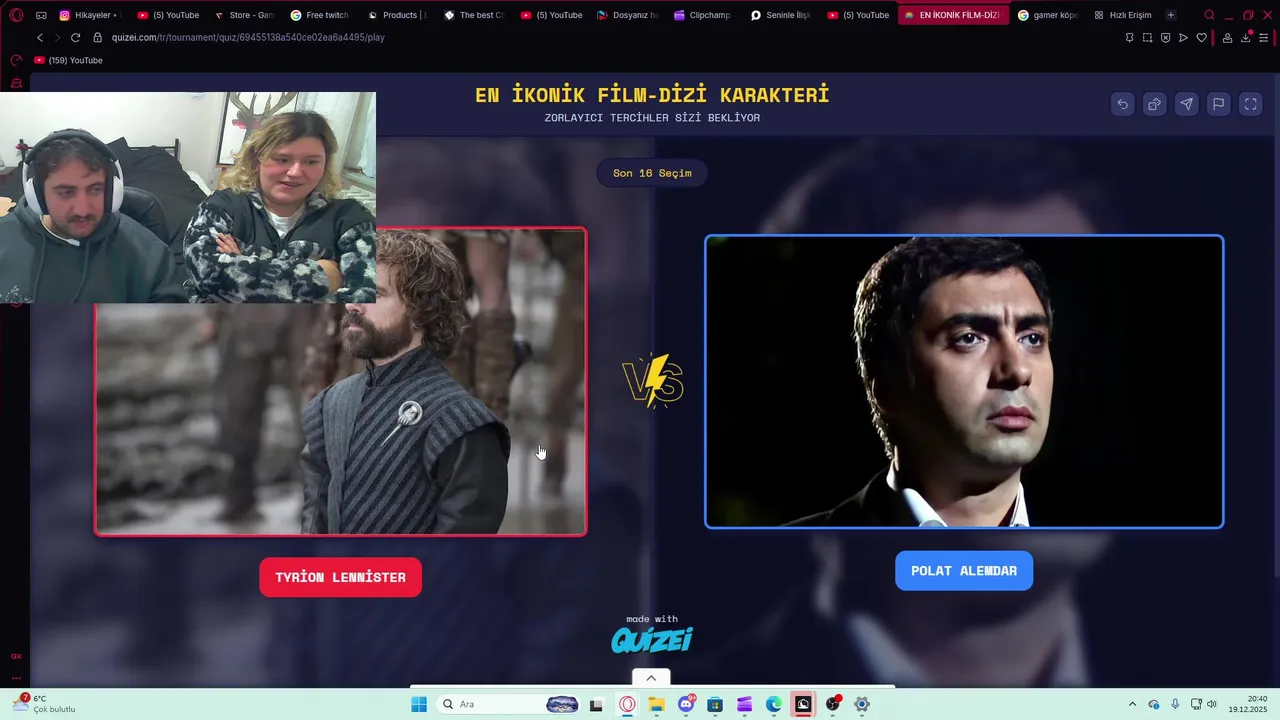1280x720 pixels.
Task: Open the Windows Start menu
Action: [419, 704]
